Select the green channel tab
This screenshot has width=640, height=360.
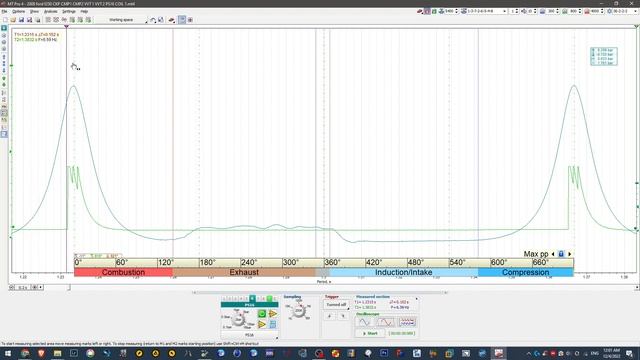[269, 299]
